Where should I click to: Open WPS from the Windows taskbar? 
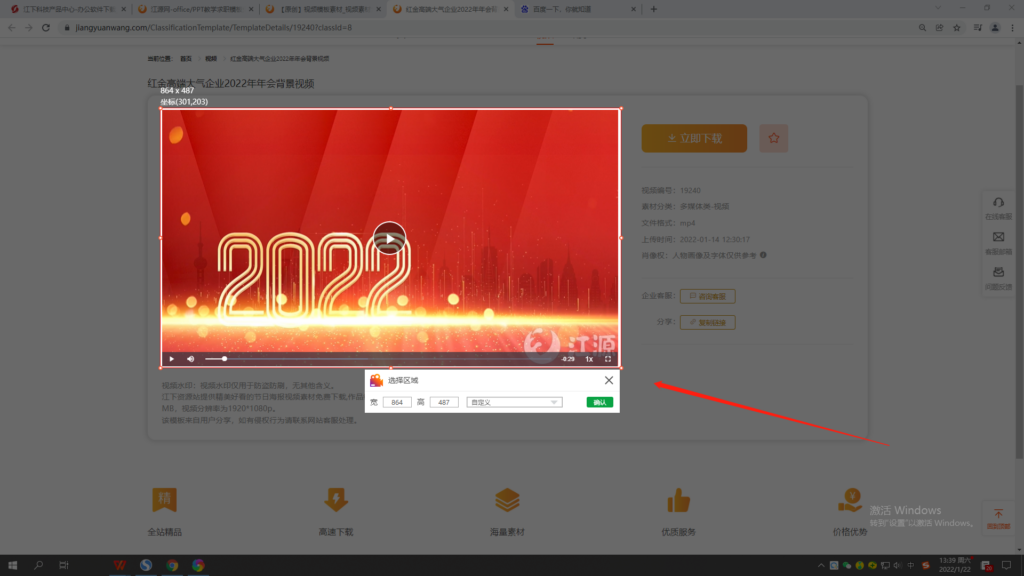[120, 565]
